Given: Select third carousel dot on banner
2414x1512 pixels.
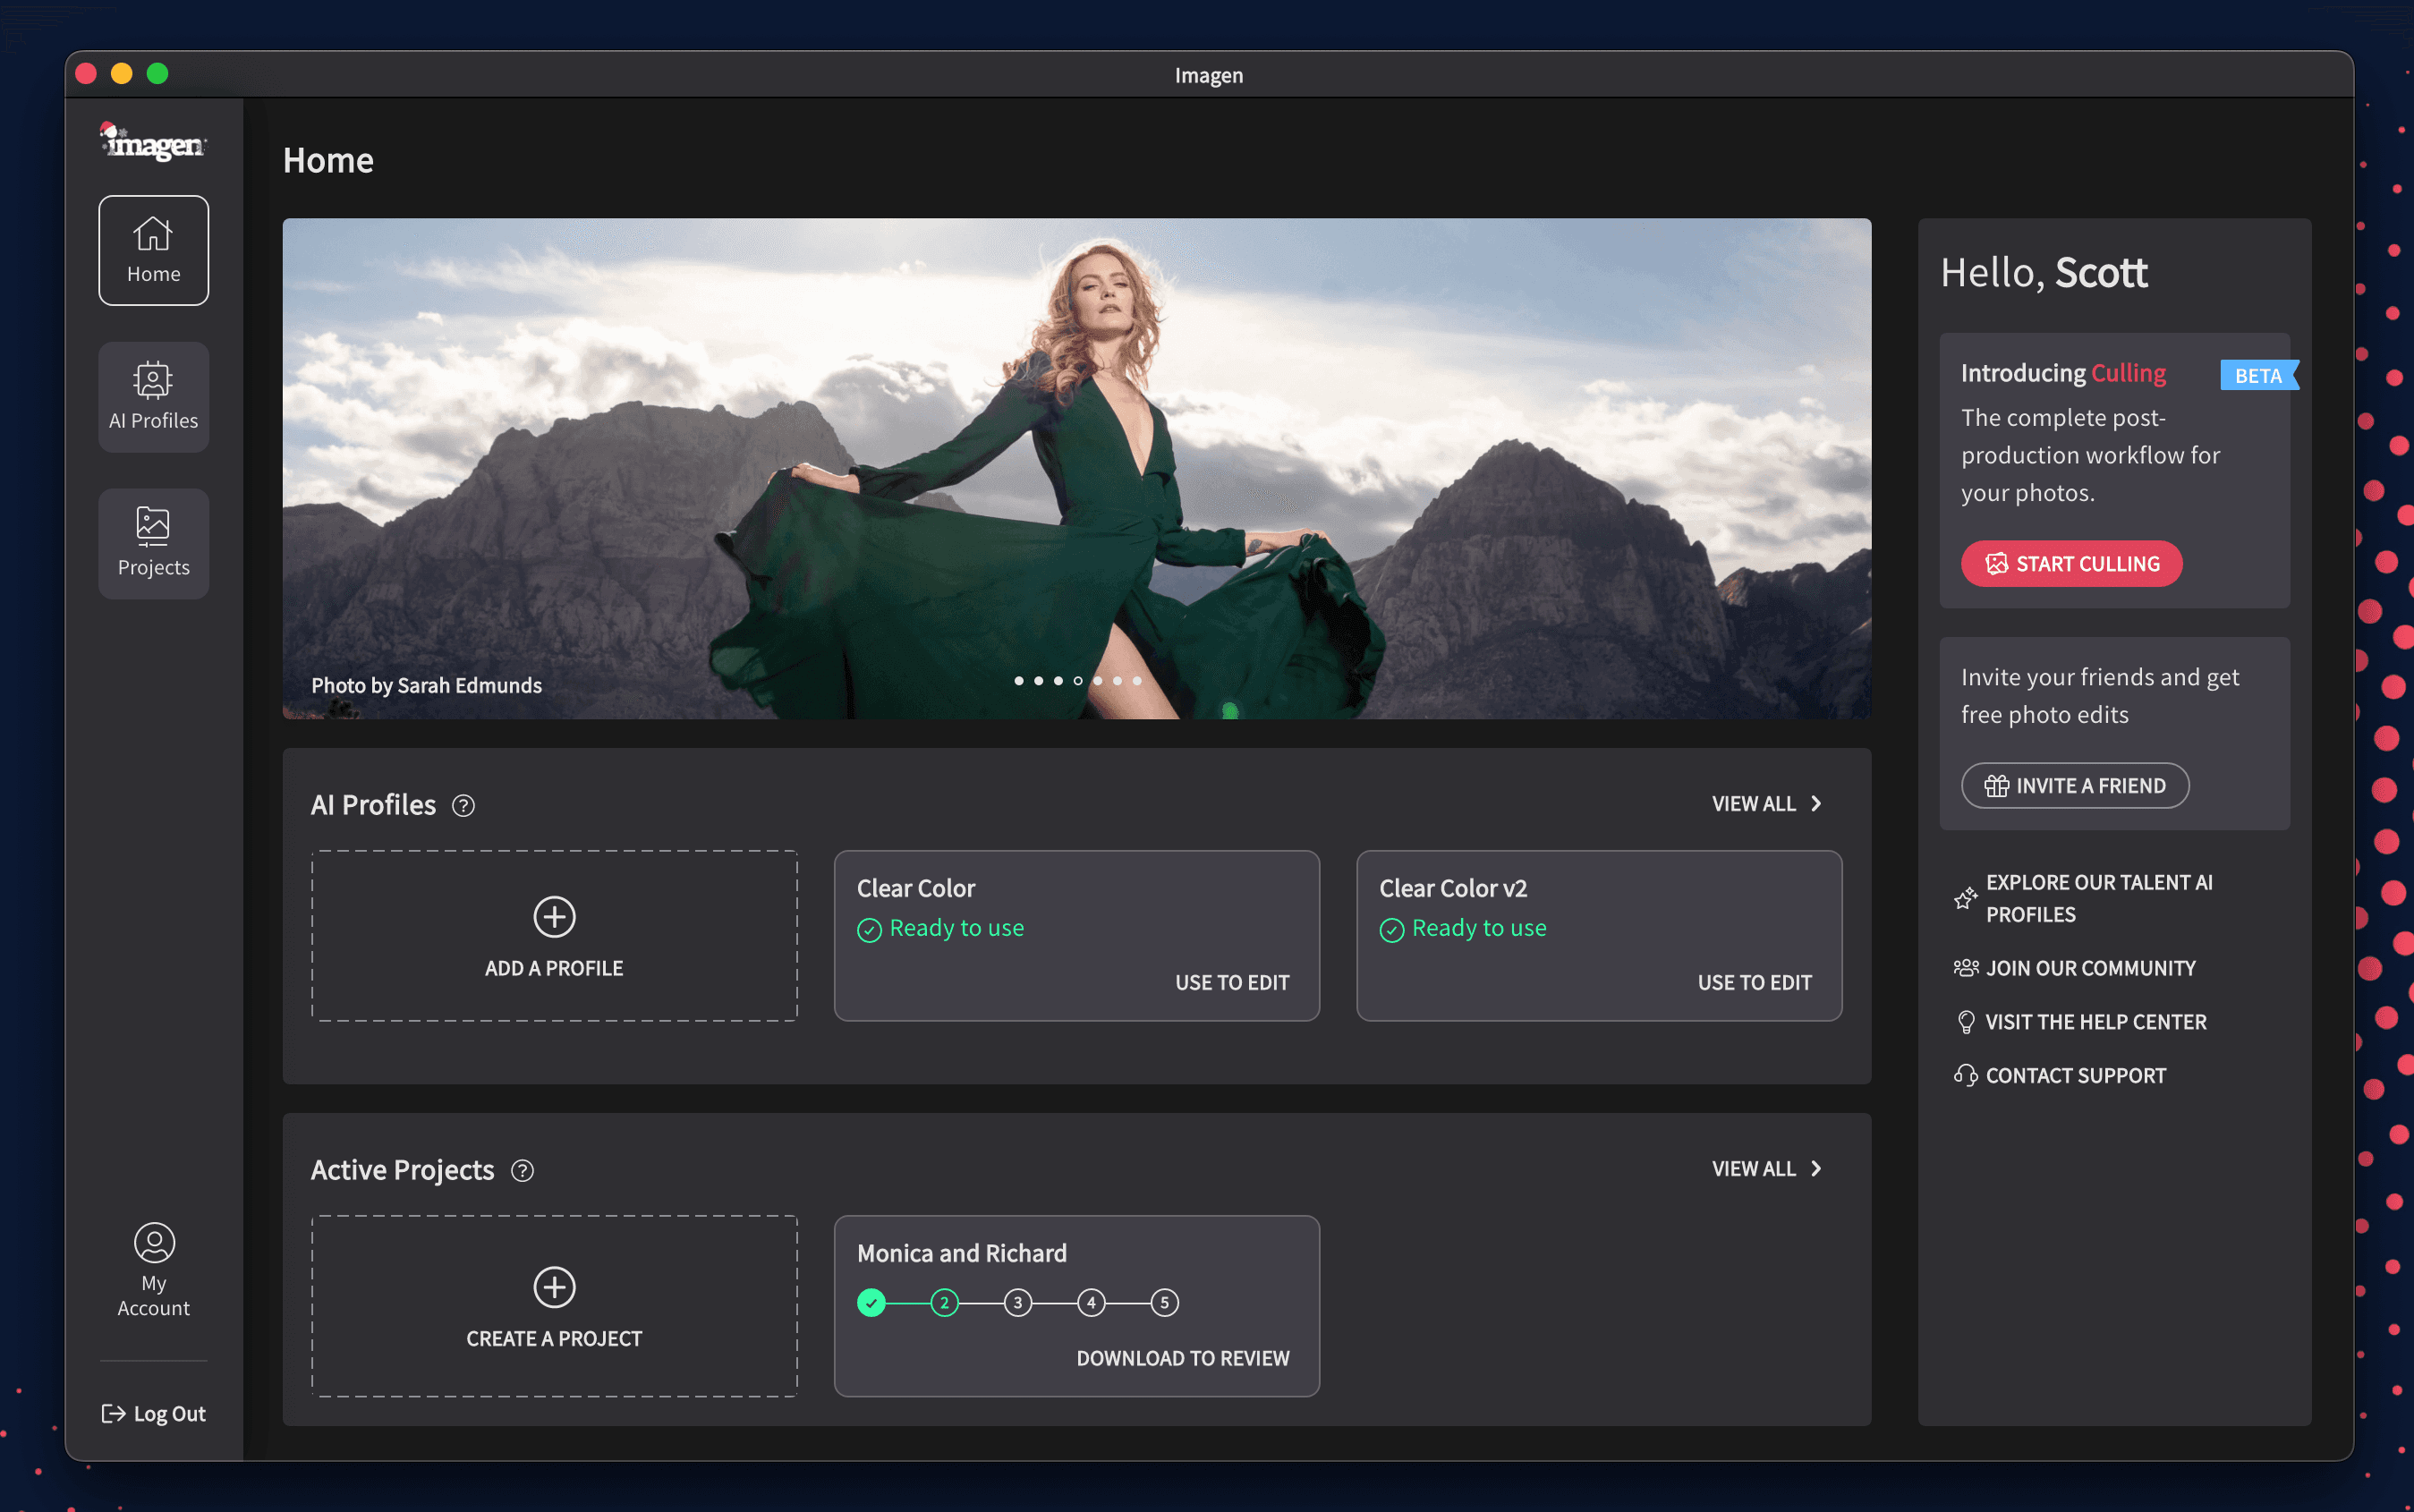Looking at the screenshot, I should 1058,681.
